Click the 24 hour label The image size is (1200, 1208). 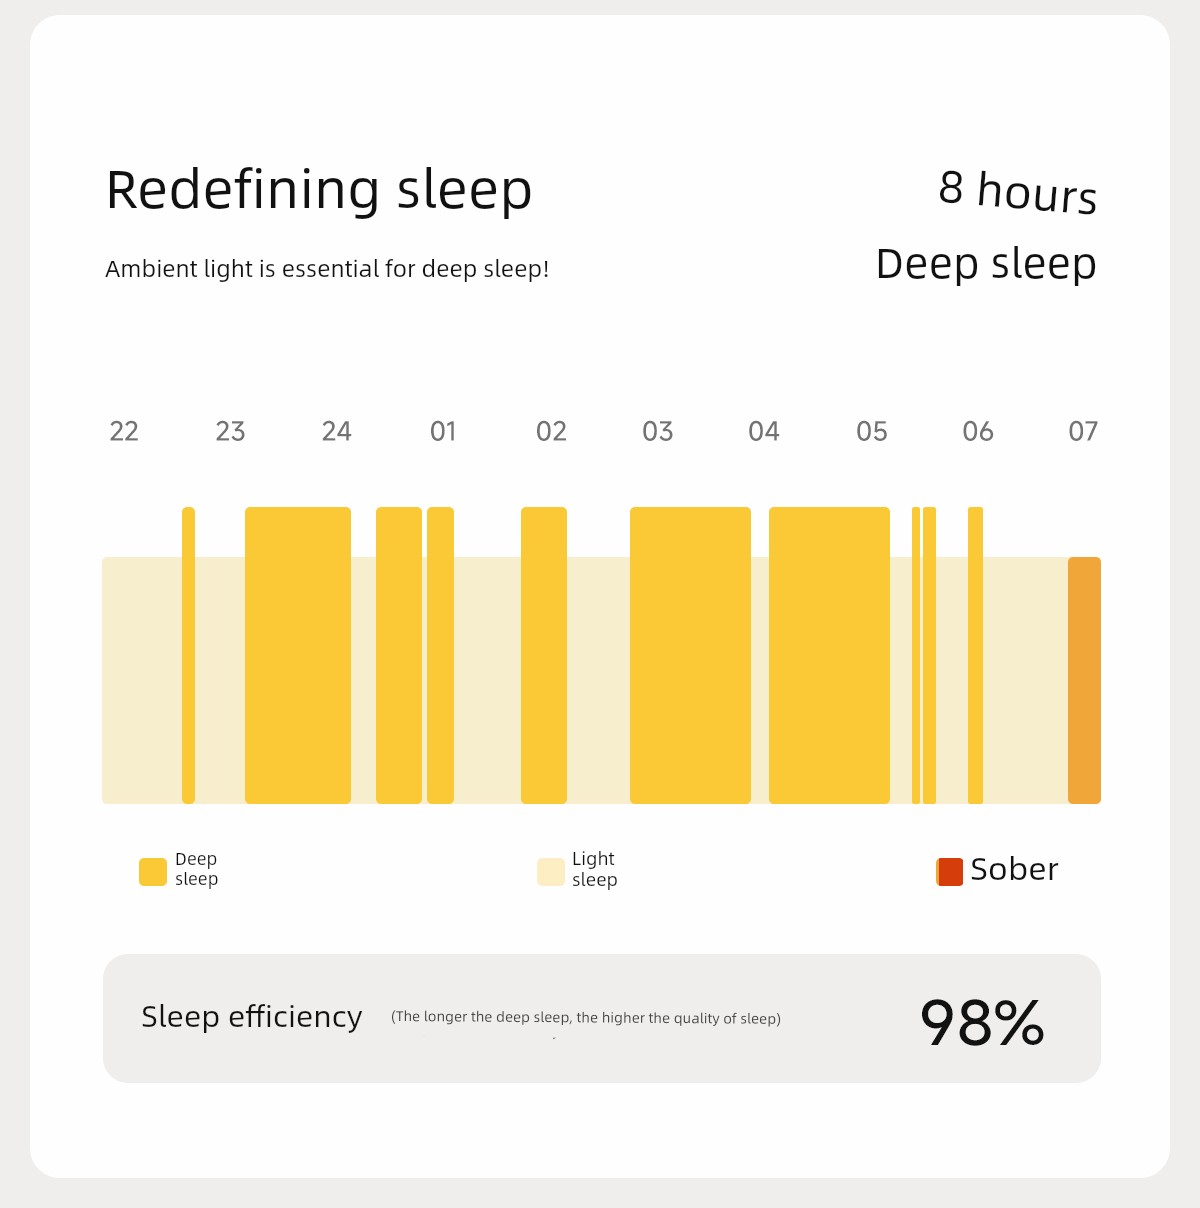(x=337, y=431)
